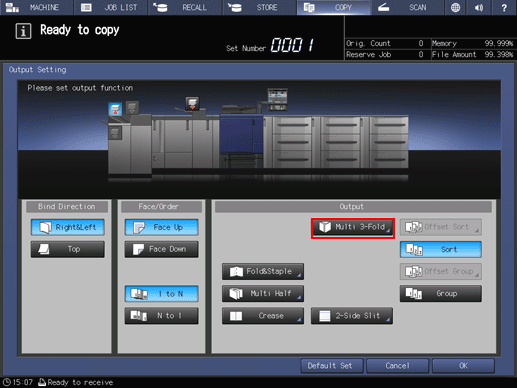517x388 pixels.
Task: Enable Face Down output
Action: pyautogui.click(x=162, y=249)
